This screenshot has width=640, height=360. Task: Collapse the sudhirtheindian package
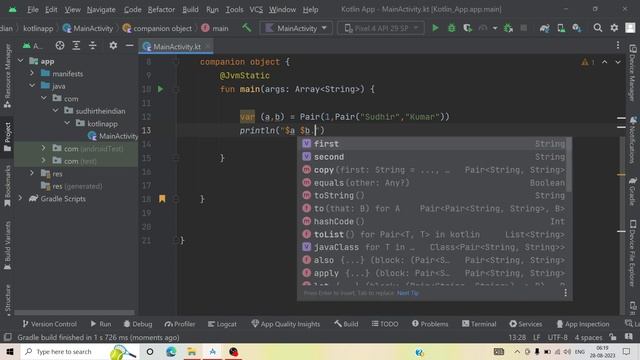click(x=56, y=111)
